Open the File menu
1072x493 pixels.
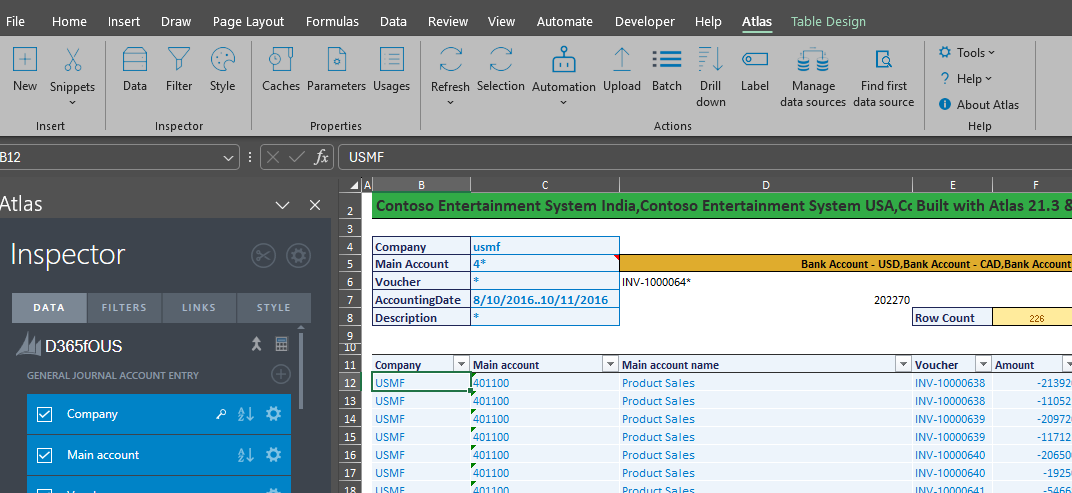pos(14,21)
